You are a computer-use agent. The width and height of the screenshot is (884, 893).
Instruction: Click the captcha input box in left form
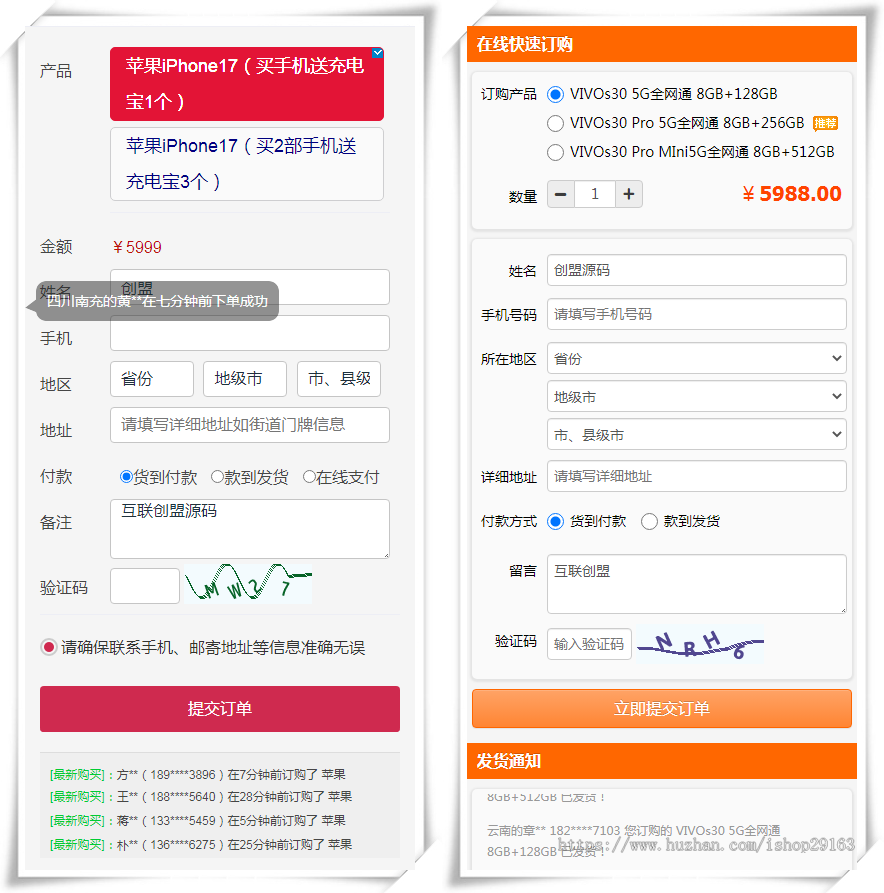point(145,586)
